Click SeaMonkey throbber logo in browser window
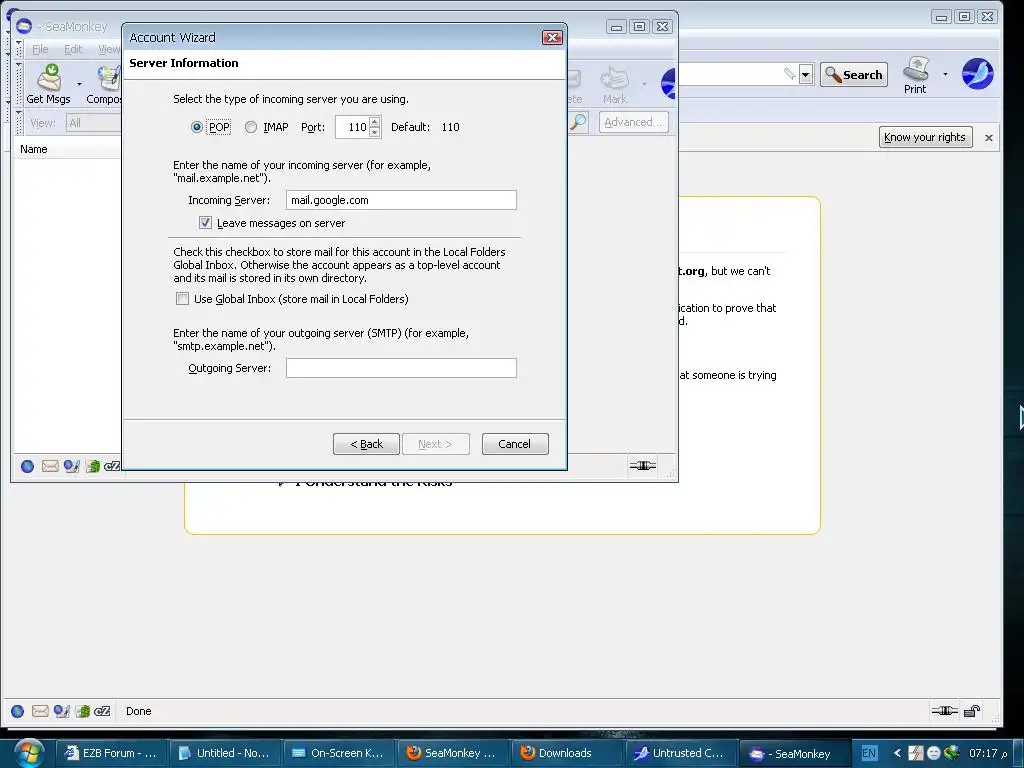The height and width of the screenshot is (768, 1024). (977, 74)
